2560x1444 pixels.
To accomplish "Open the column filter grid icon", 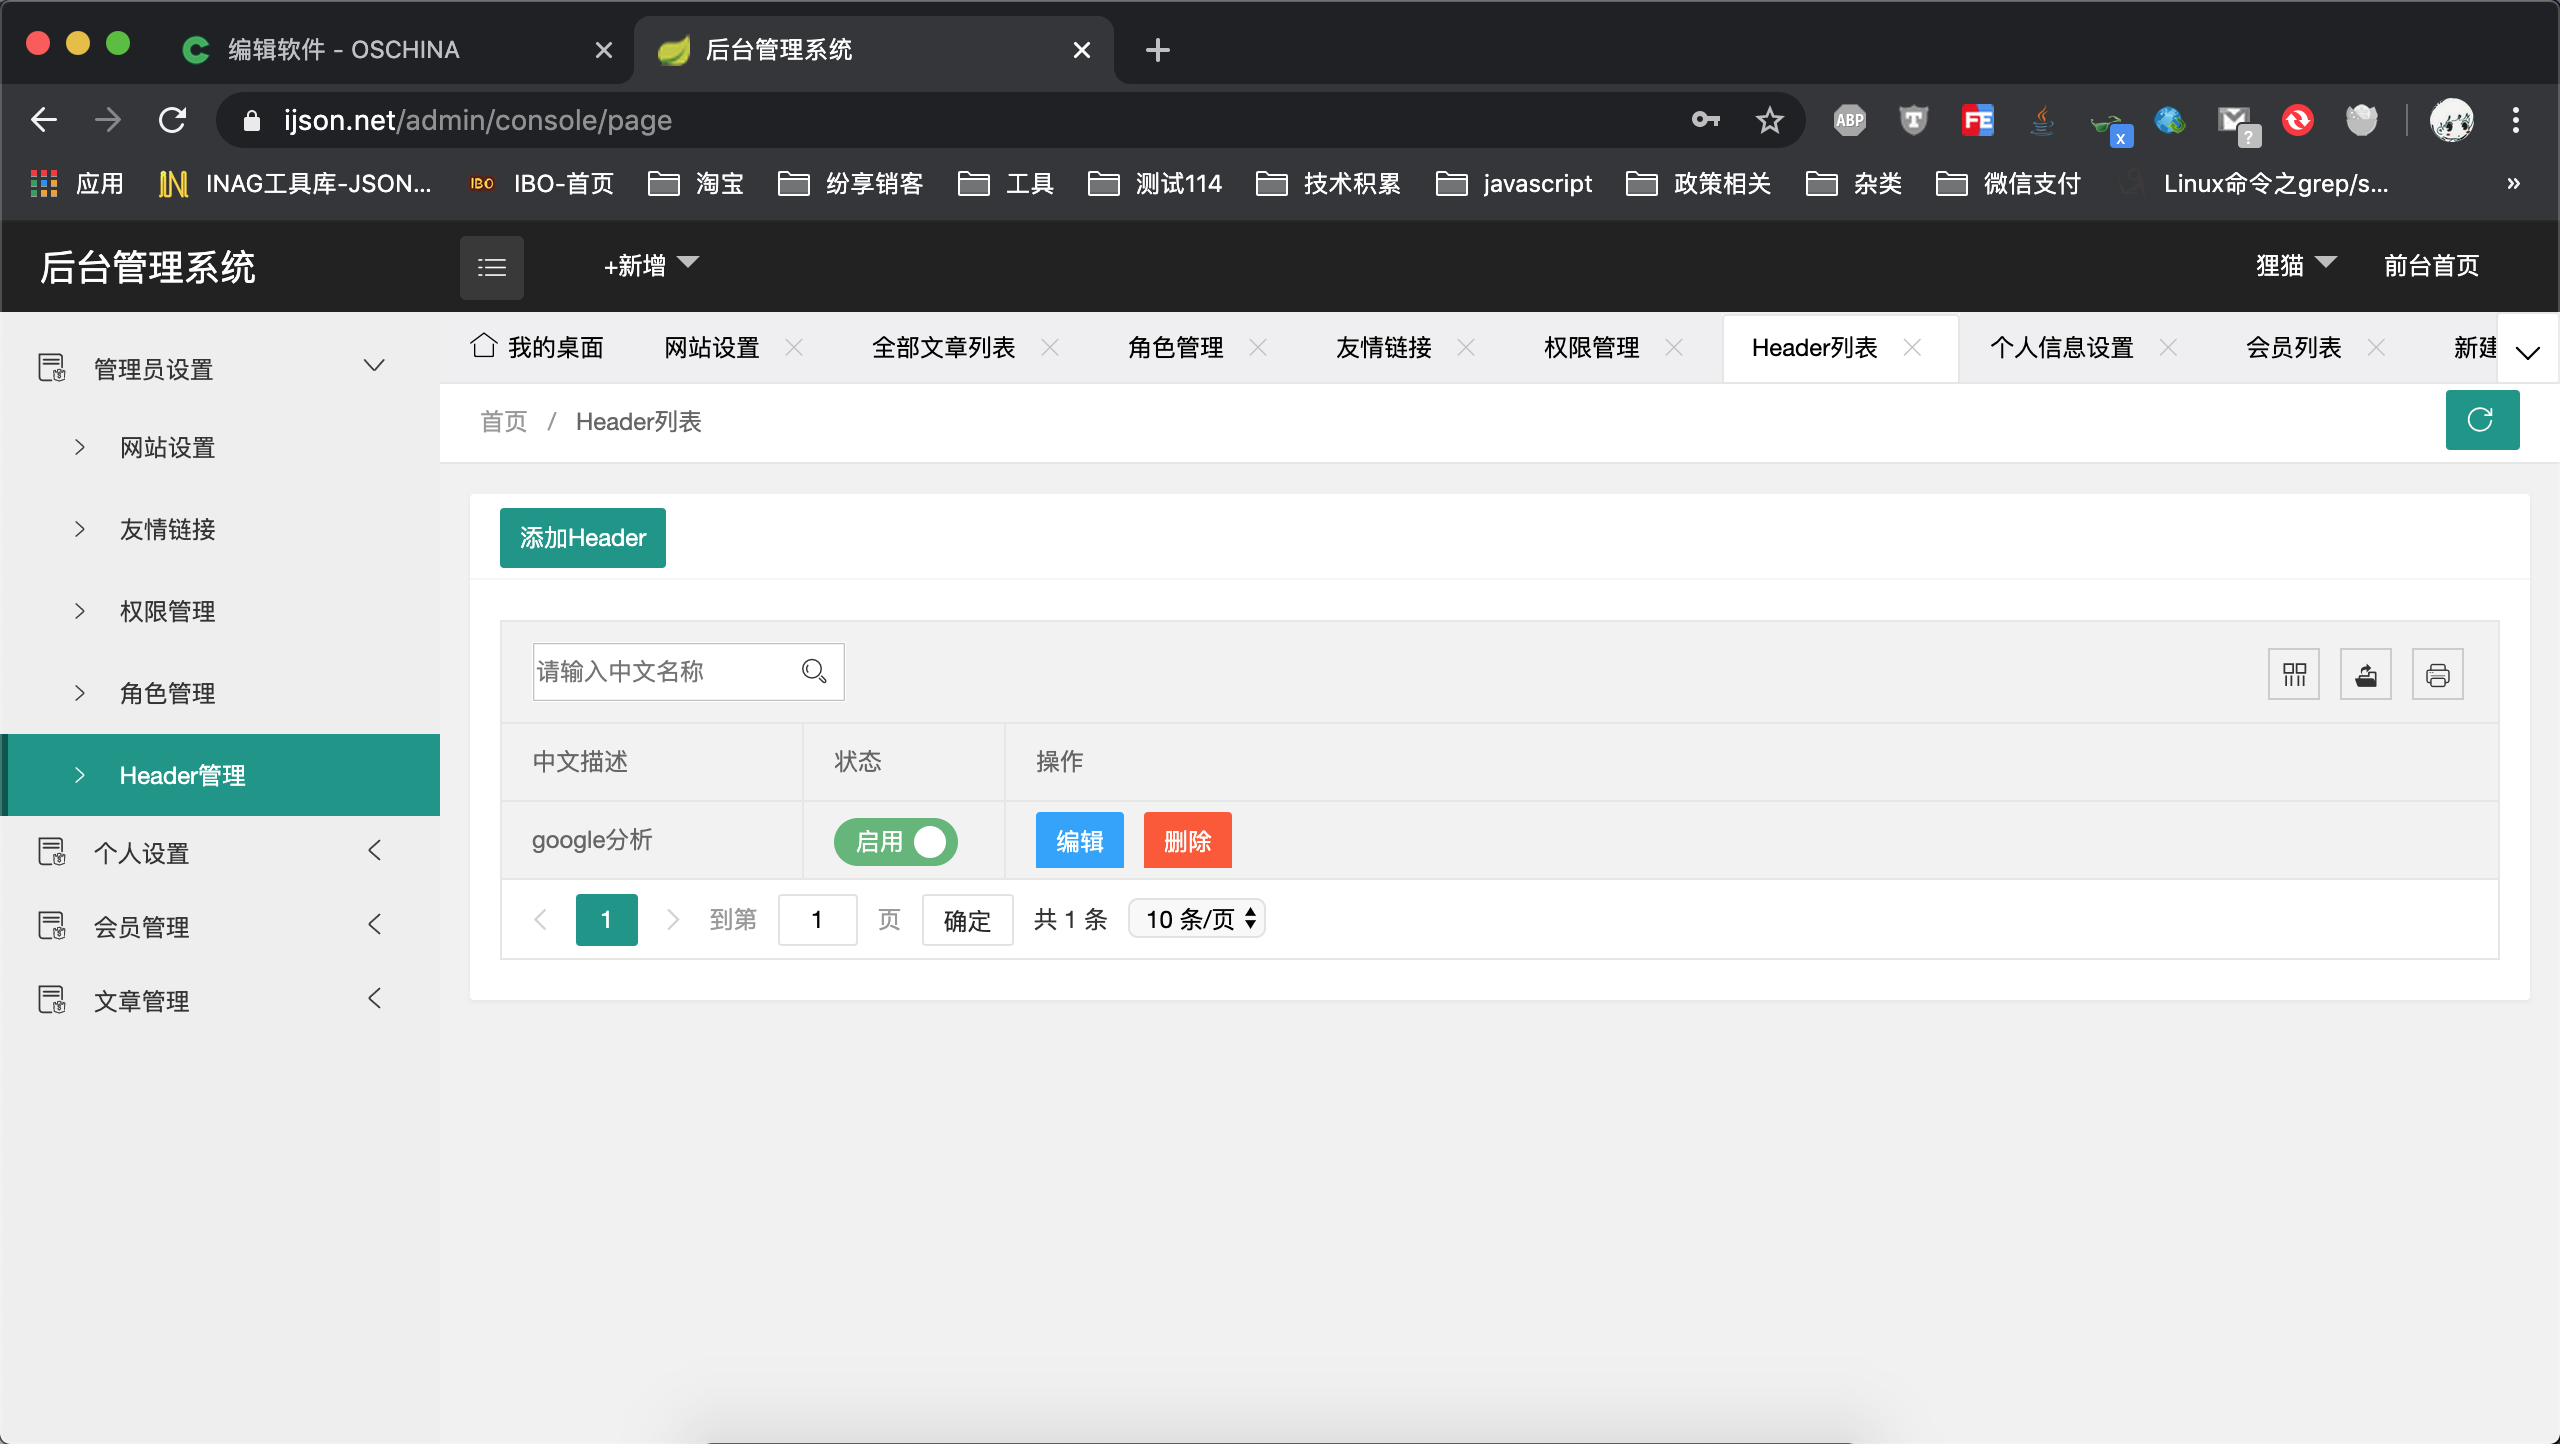I will (2294, 675).
